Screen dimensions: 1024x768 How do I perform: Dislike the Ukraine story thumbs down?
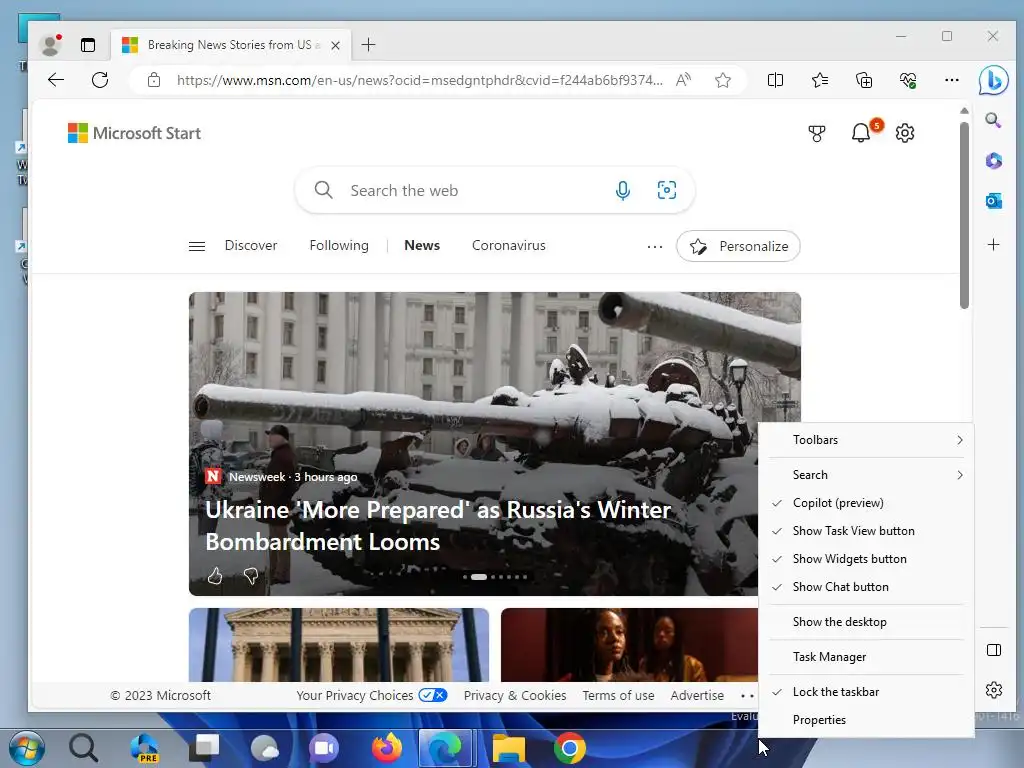[251, 576]
